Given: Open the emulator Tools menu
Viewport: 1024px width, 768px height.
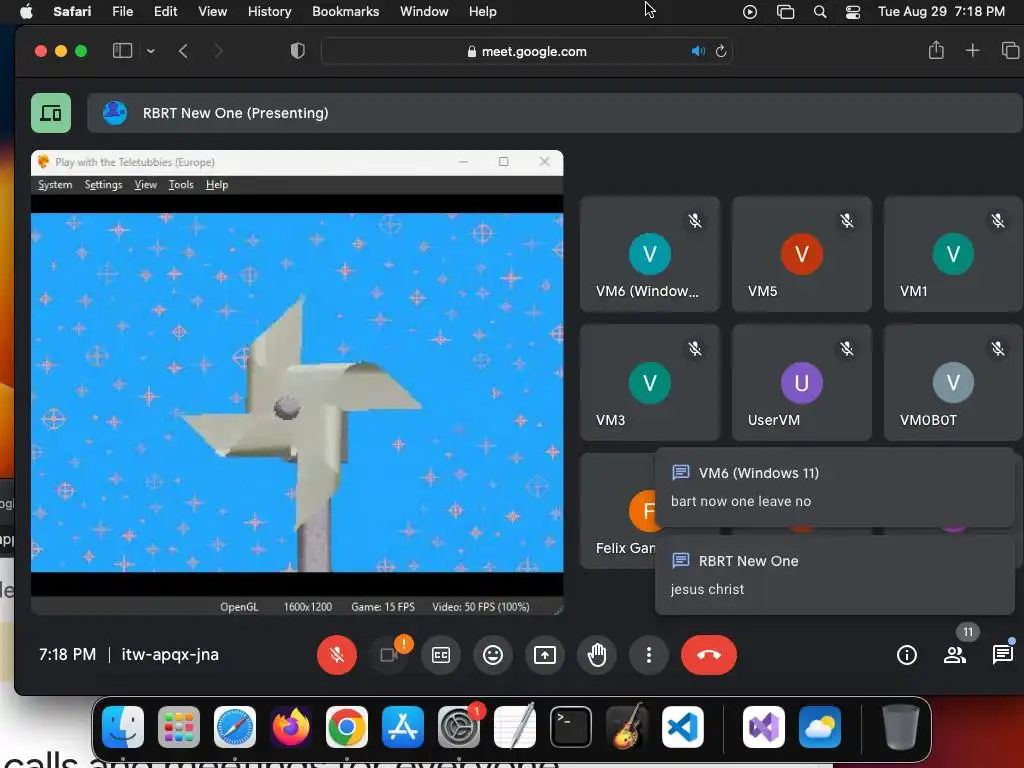Looking at the screenshot, I should 181,185.
